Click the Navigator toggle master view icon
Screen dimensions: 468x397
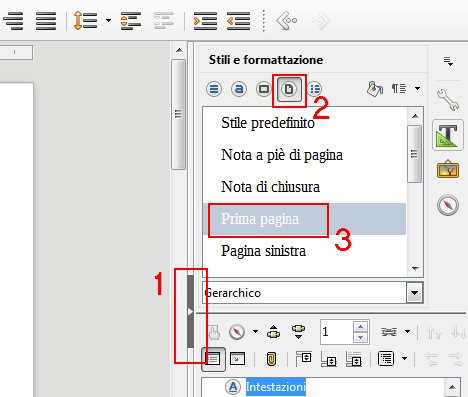pos(214,332)
